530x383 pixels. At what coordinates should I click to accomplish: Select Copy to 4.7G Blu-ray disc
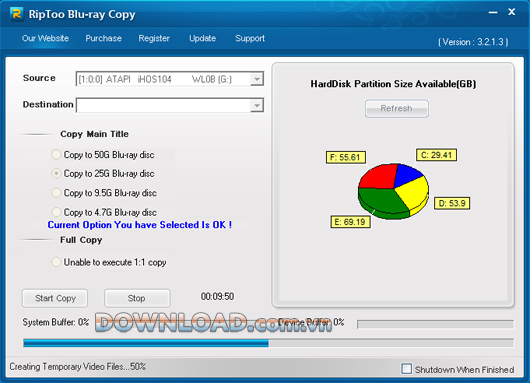[x=56, y=212]
